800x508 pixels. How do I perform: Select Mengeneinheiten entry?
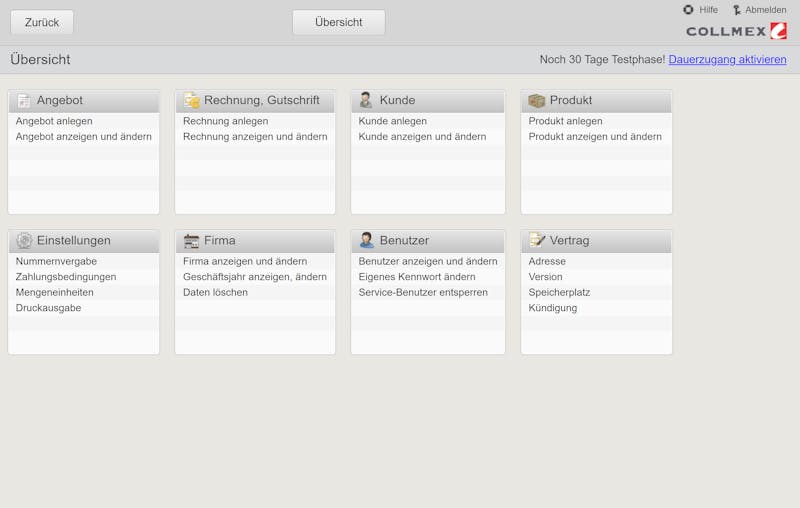[55, 292]
